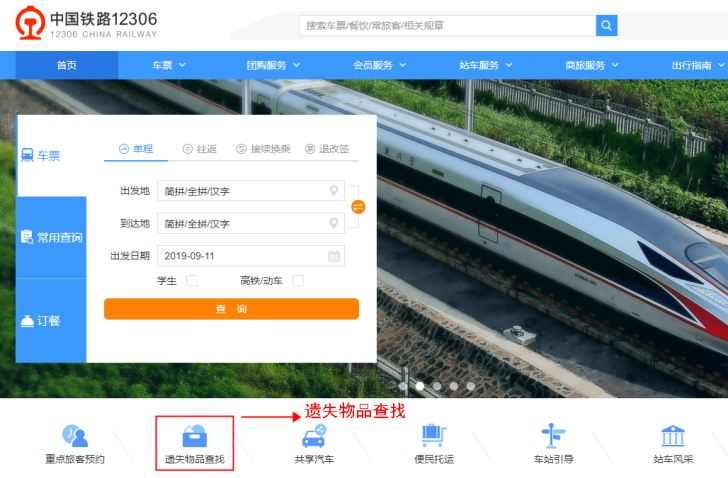Click location pin in 出发地 field
The width and height of the screenshot is (728, 478).
click(334, 191)
